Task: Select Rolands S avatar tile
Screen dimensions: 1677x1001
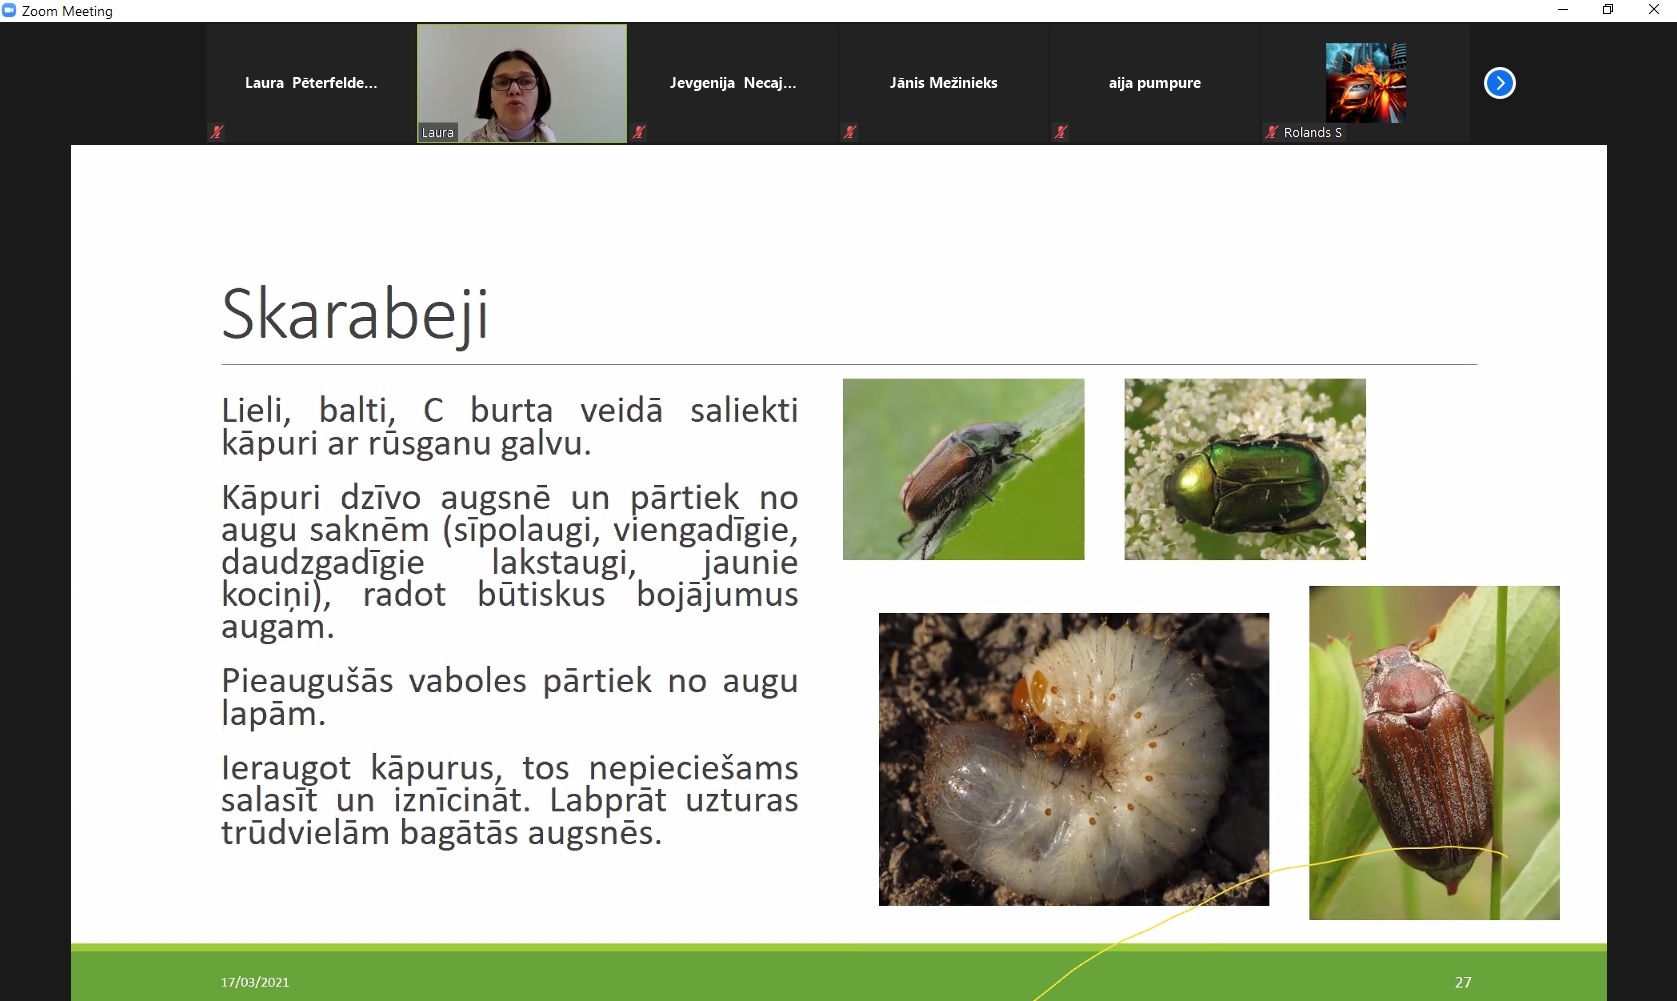Action: (1365, 83)
